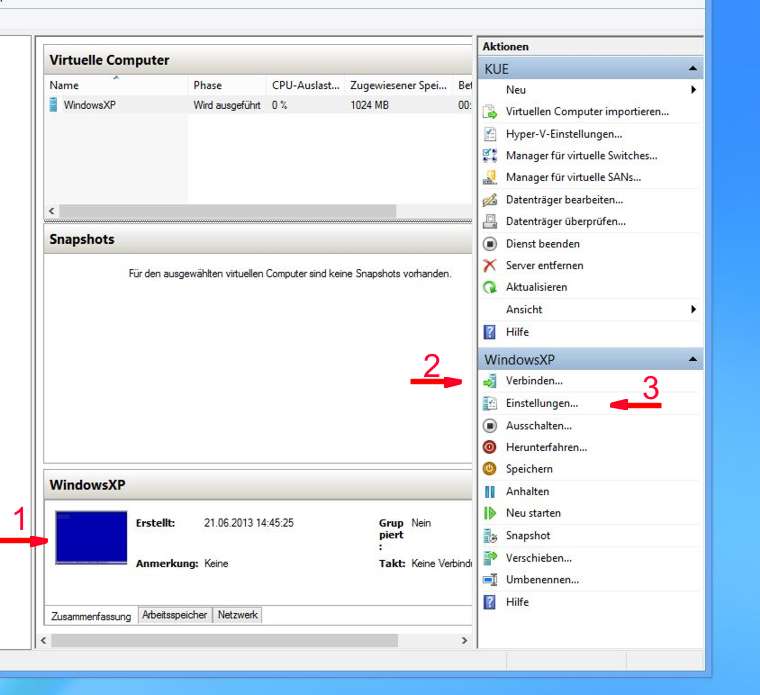760x695 pixels.
Task: Select the WindowsXP row name
Action: click(x=90, y=105)
